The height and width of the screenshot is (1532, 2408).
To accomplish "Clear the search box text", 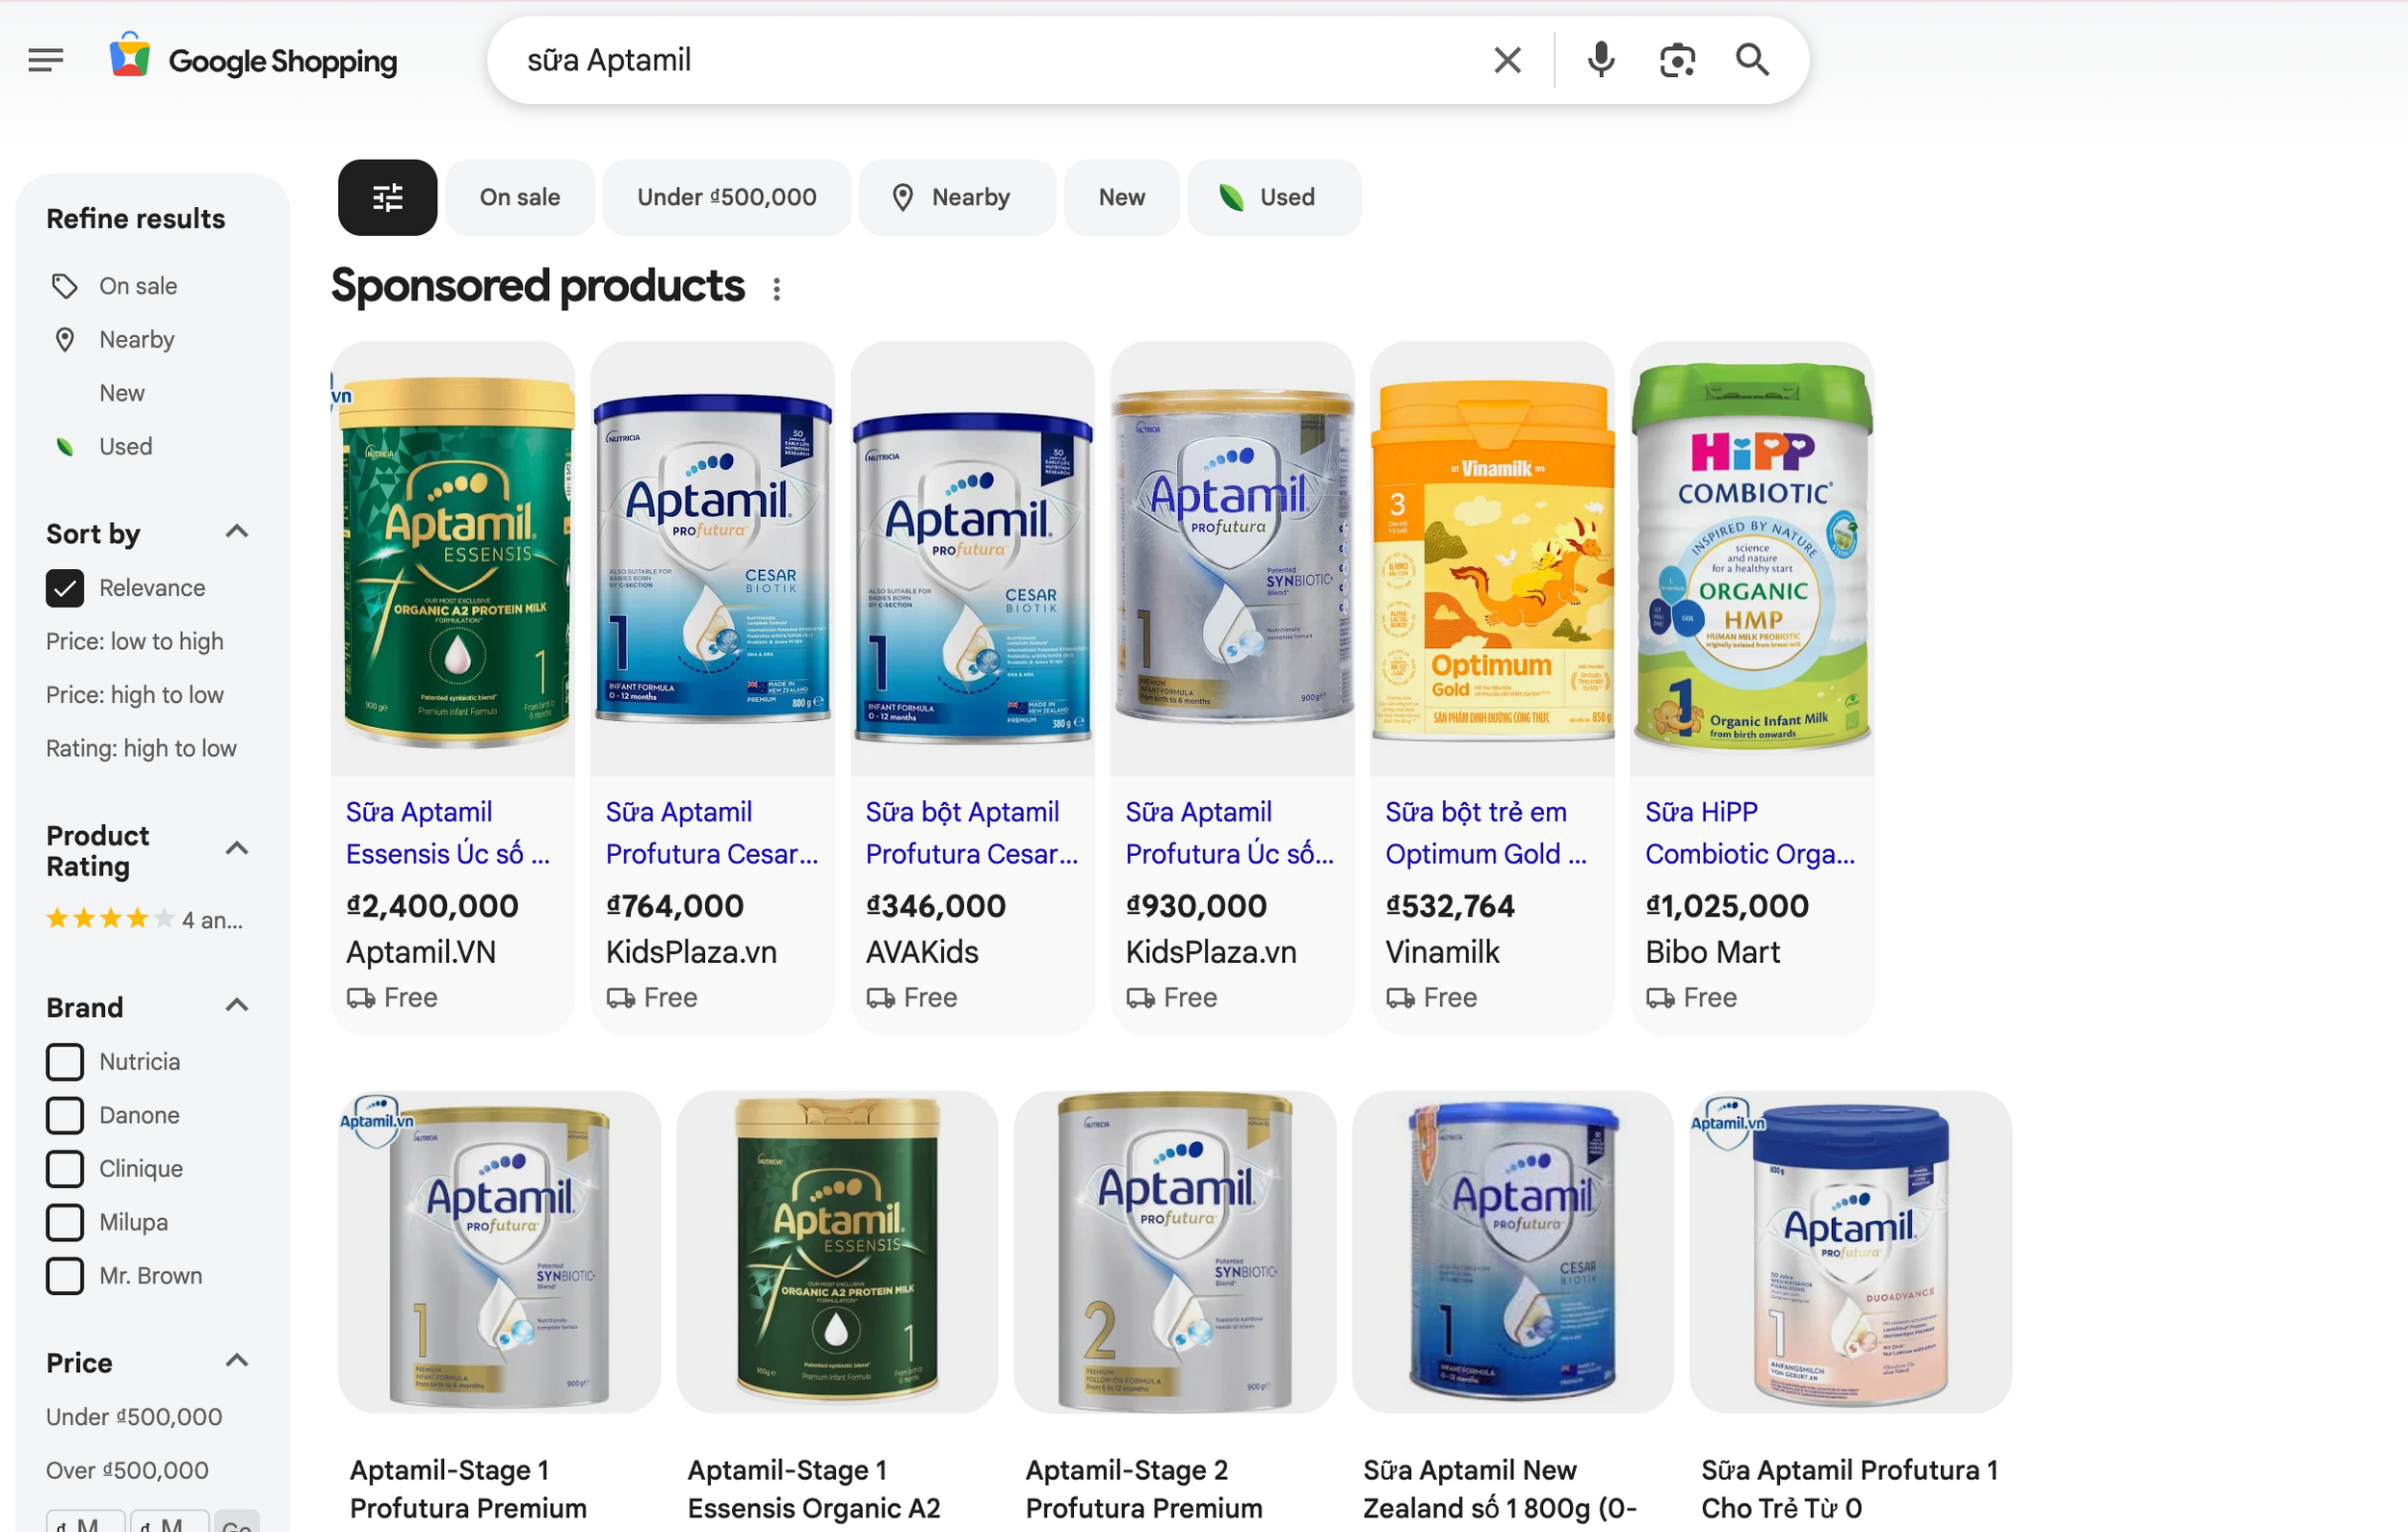I will (x=1507, y=60).
